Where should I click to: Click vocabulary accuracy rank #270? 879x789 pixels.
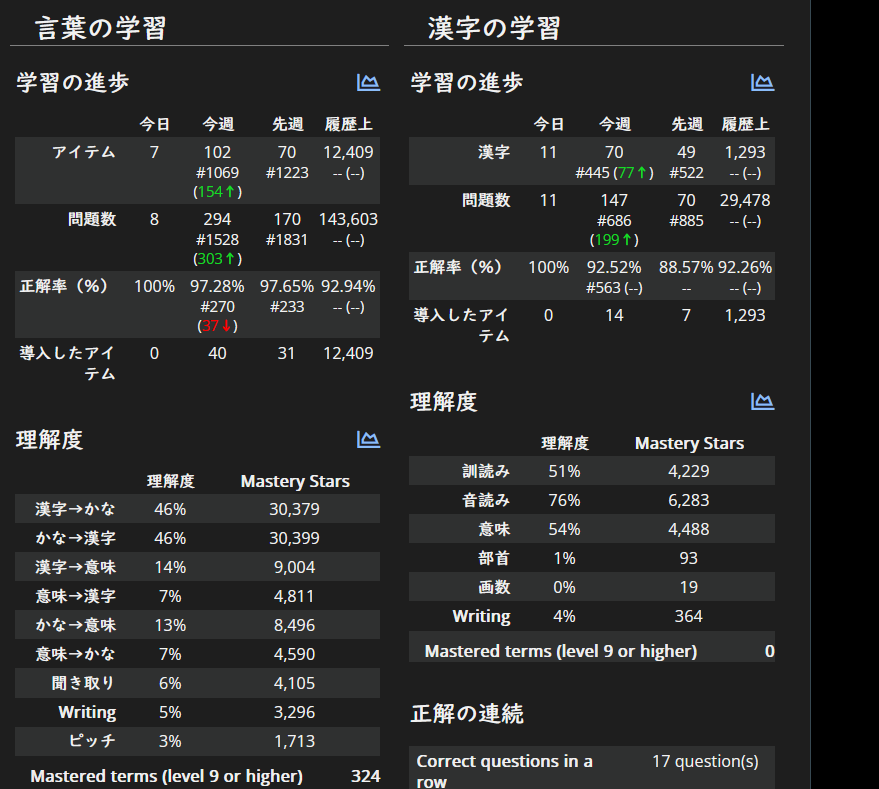pyautogui.click(x=218, y=307)
